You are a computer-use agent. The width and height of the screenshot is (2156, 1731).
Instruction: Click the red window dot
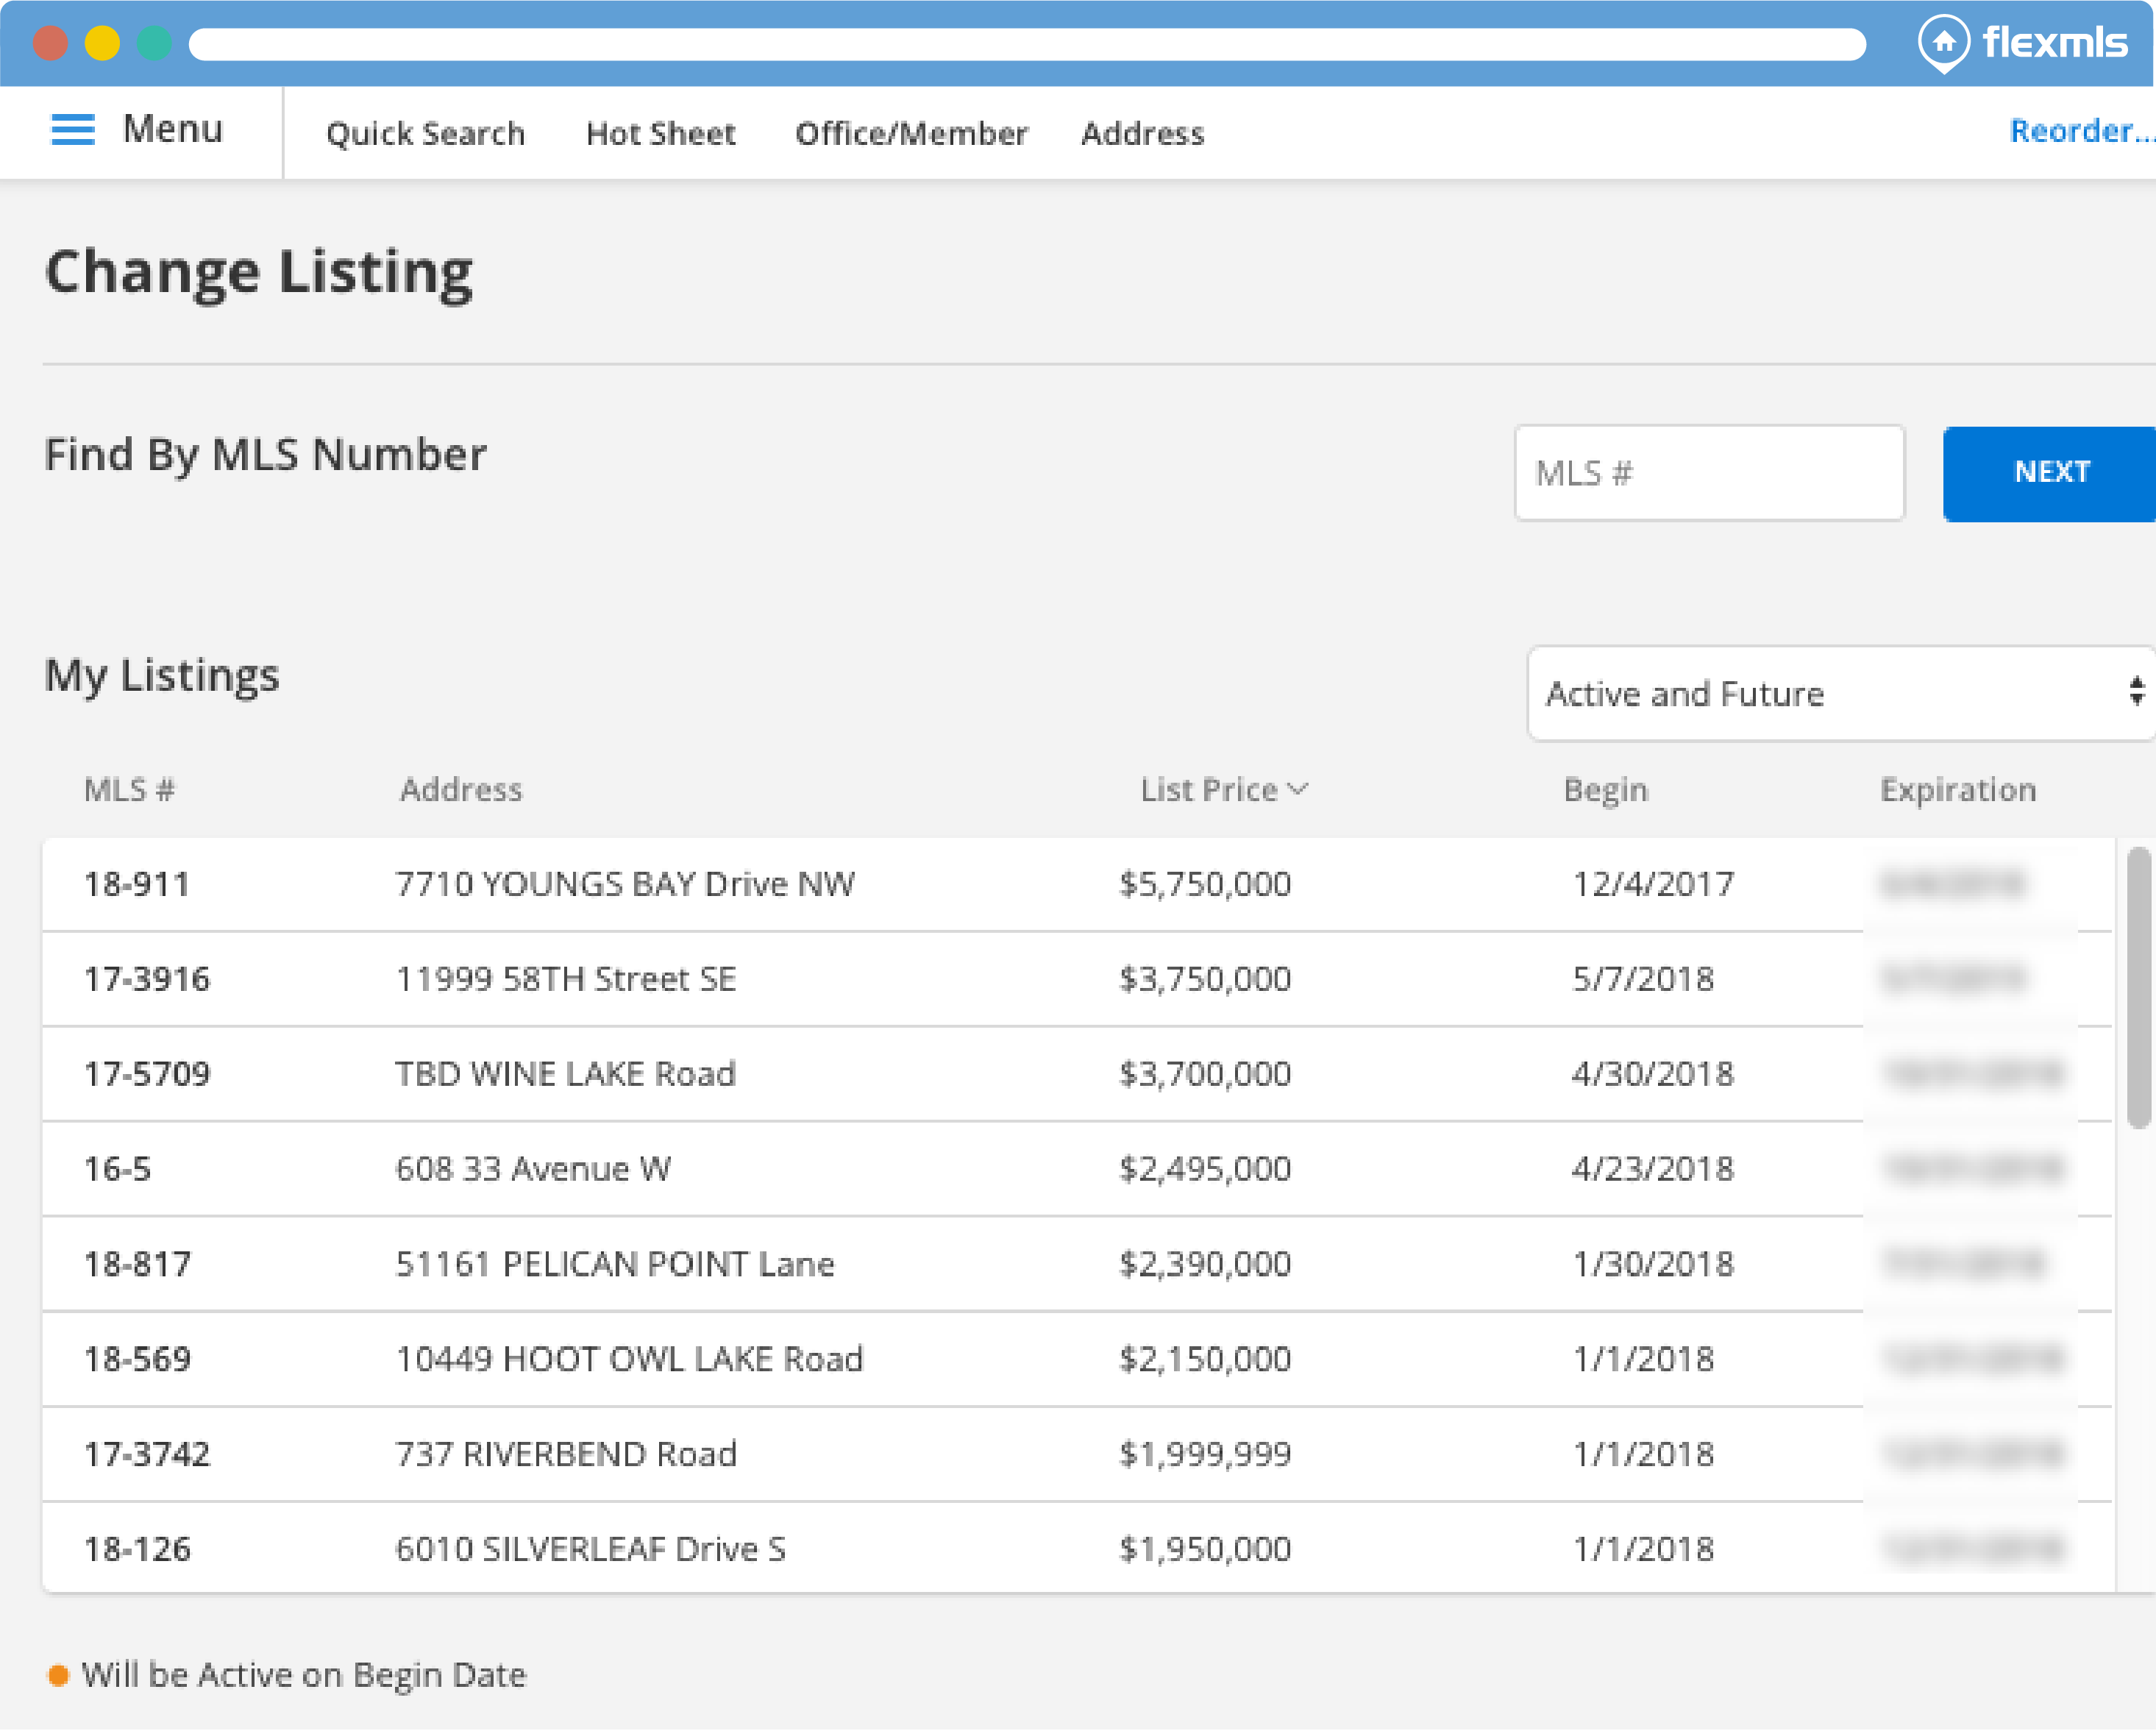click(x=50, y=44)
